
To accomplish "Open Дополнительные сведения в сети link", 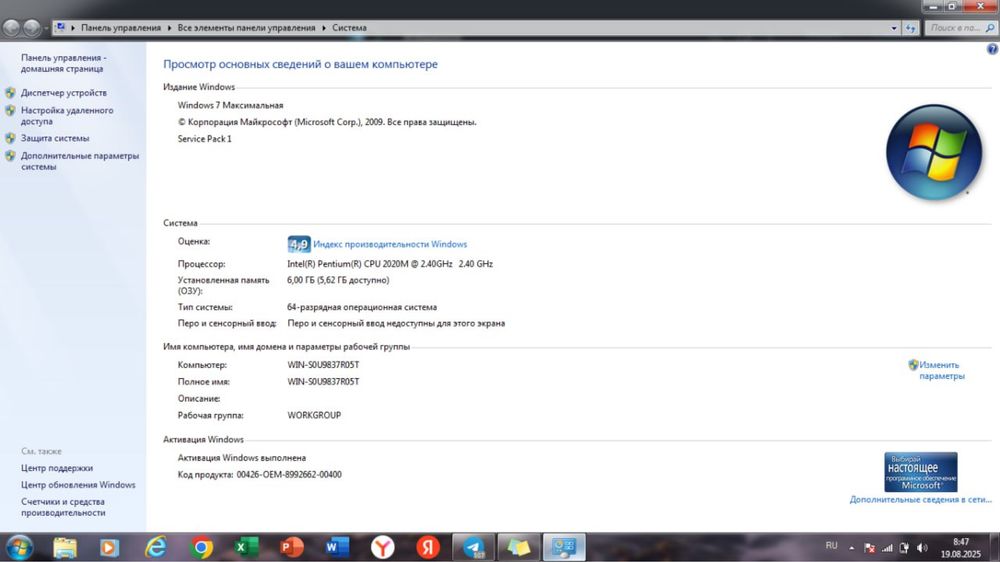I will (920, 499).
